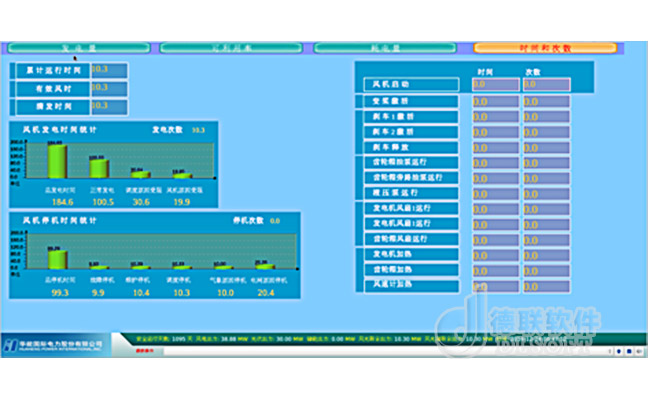This screenshot has width=649, height=400.
Task: Click the 齿轮箱加热 count value field
Action: click(x=544, y=270)
